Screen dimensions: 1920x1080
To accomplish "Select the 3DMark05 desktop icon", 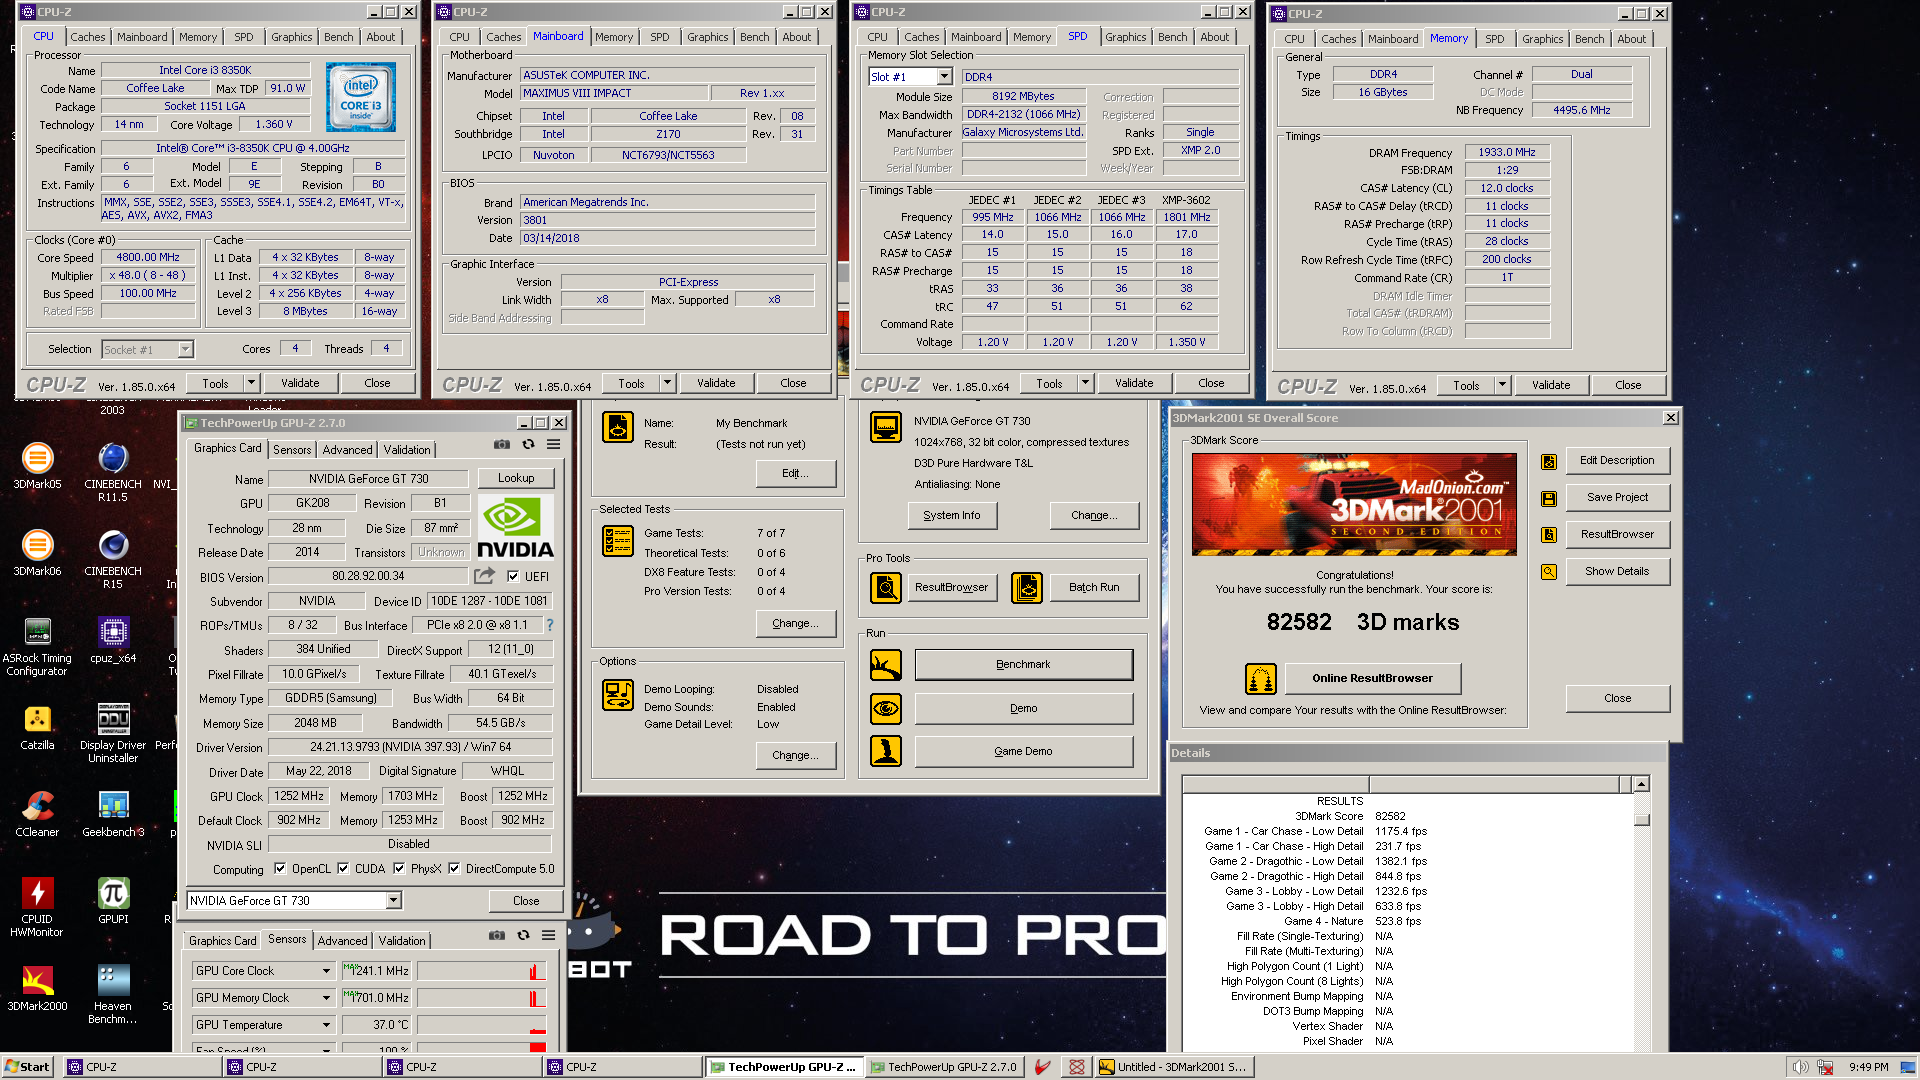I will [x=38, y=467].
